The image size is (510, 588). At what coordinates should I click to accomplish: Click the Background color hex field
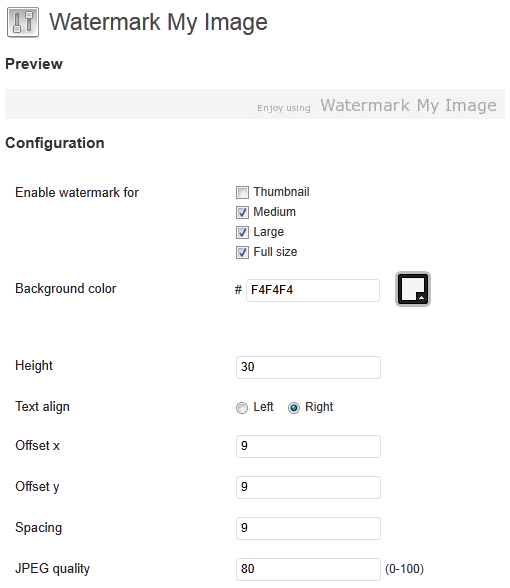[x=313, y=290]
